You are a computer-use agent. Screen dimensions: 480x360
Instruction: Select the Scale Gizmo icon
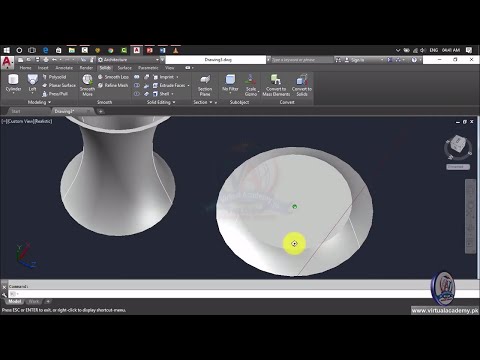[251, 80]
